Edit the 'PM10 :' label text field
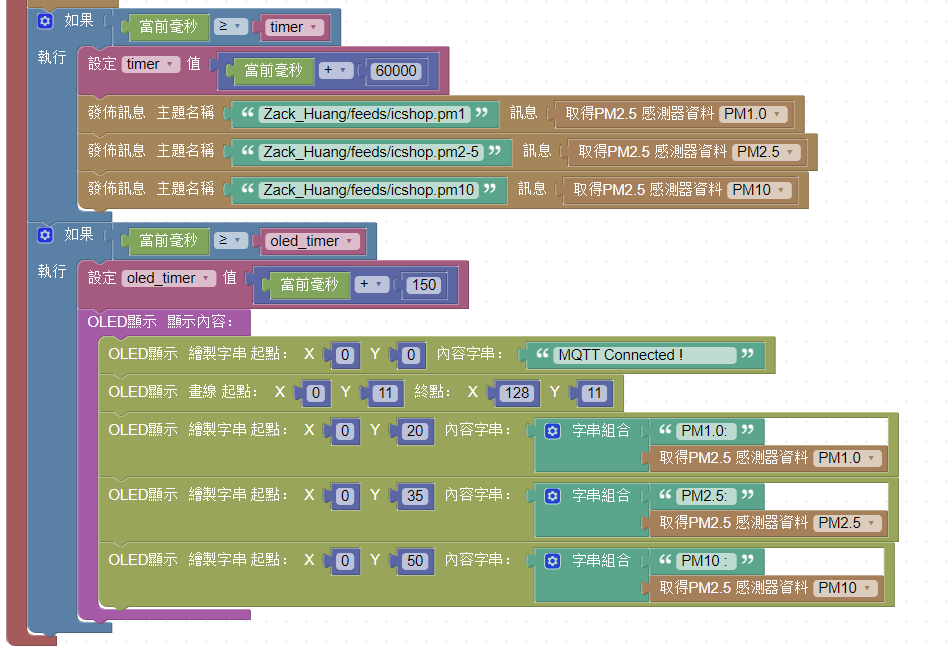952x649 pixels. [x=706, y=561]
